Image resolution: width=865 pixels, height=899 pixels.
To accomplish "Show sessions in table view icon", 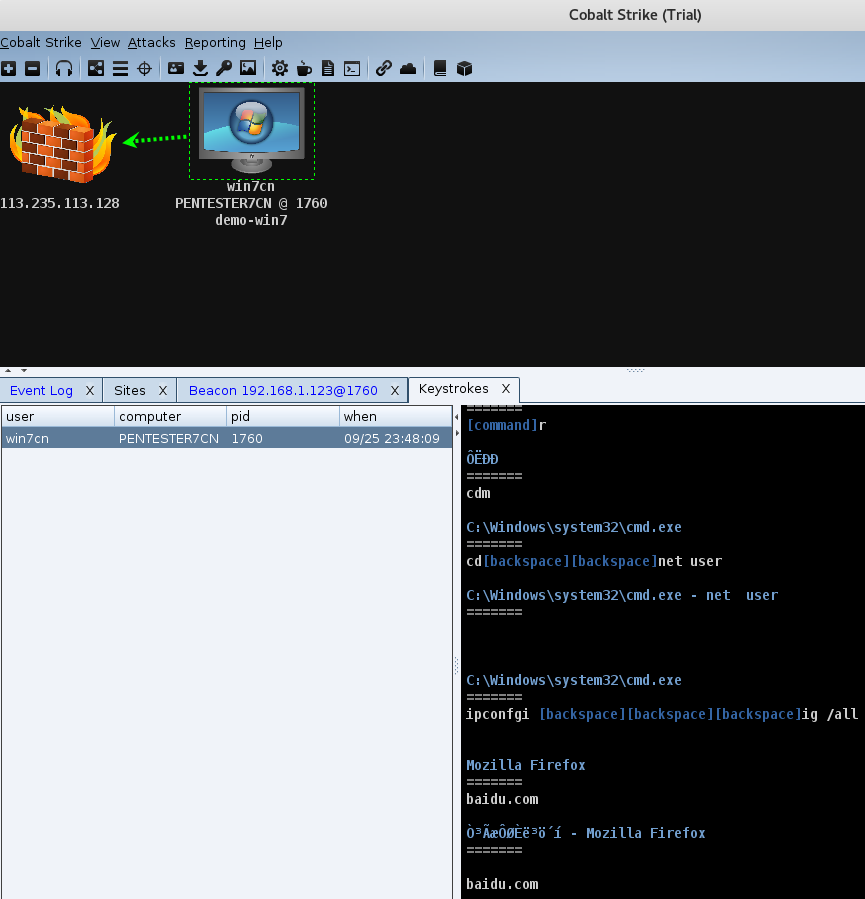I will [x=120, y=69].
